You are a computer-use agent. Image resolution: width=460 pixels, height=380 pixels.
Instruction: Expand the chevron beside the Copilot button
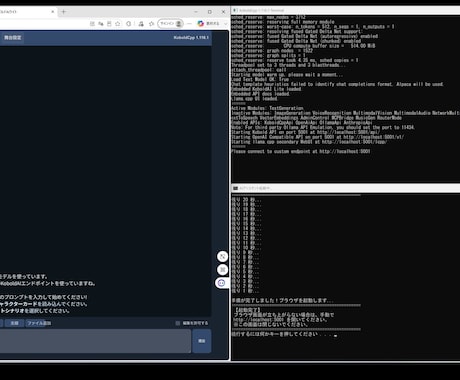[x=225, y=24]
